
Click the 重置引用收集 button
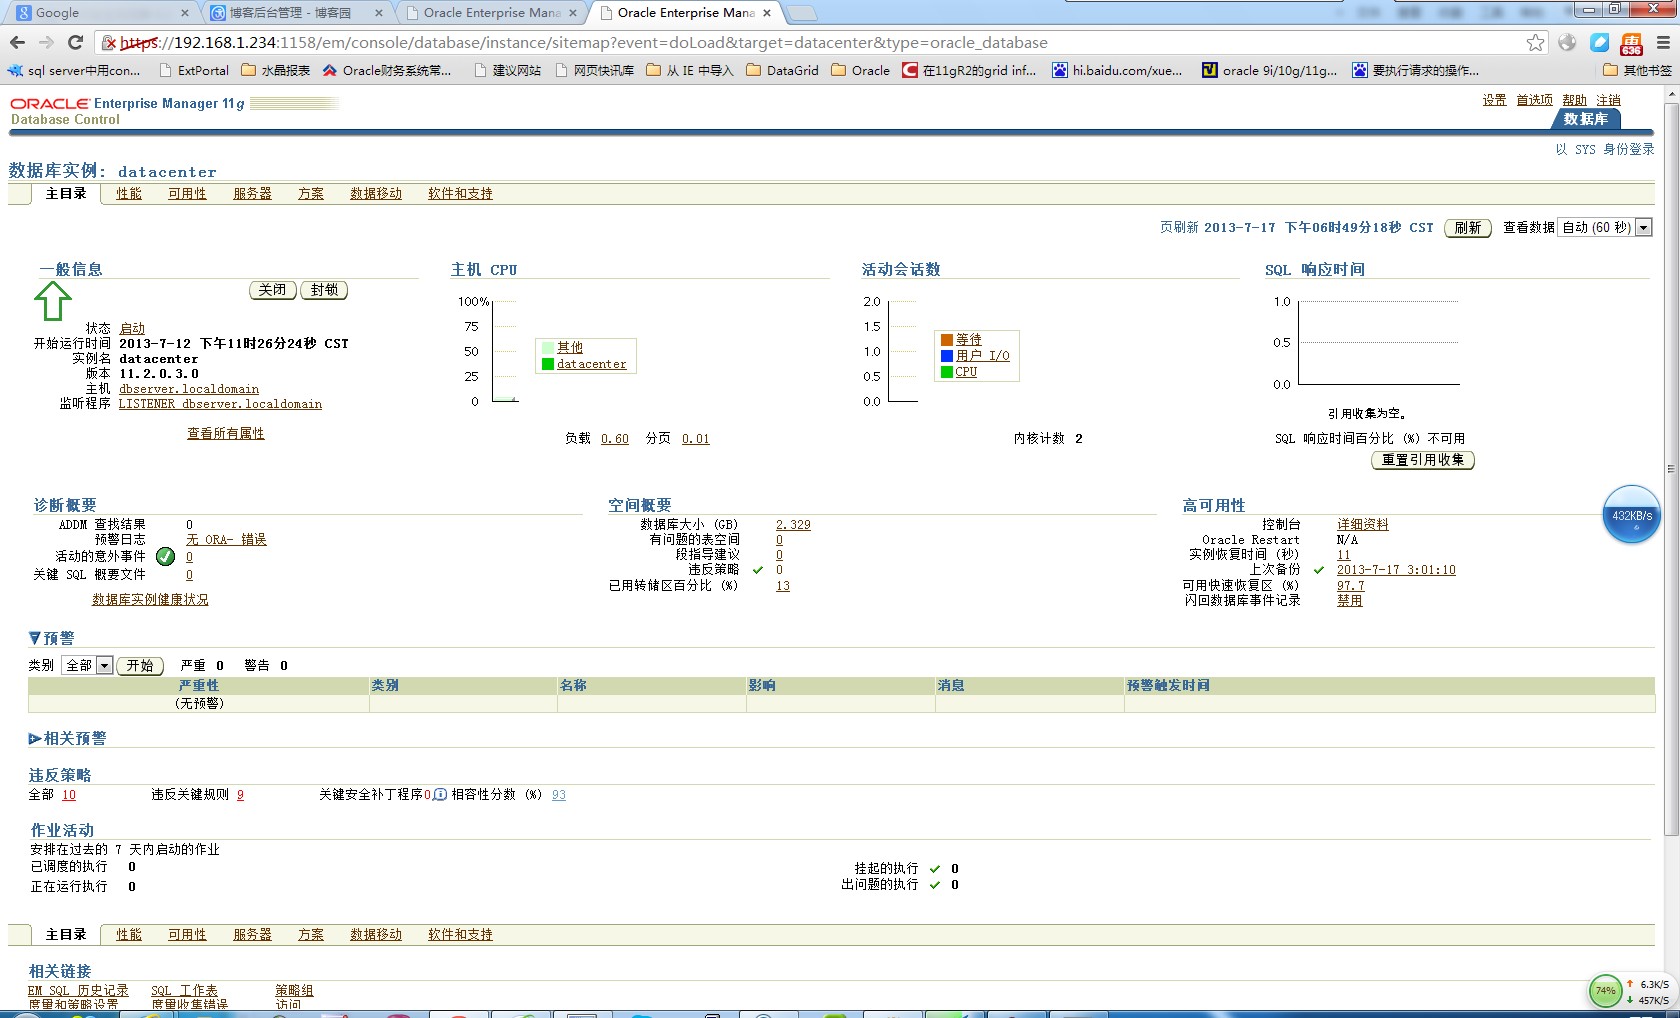coord(1423,460)
